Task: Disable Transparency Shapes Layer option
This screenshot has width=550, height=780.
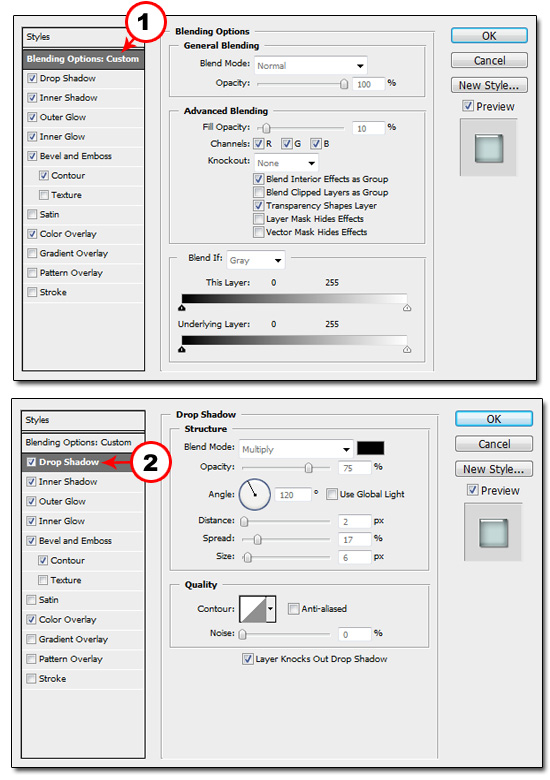Action: (259, 205)
